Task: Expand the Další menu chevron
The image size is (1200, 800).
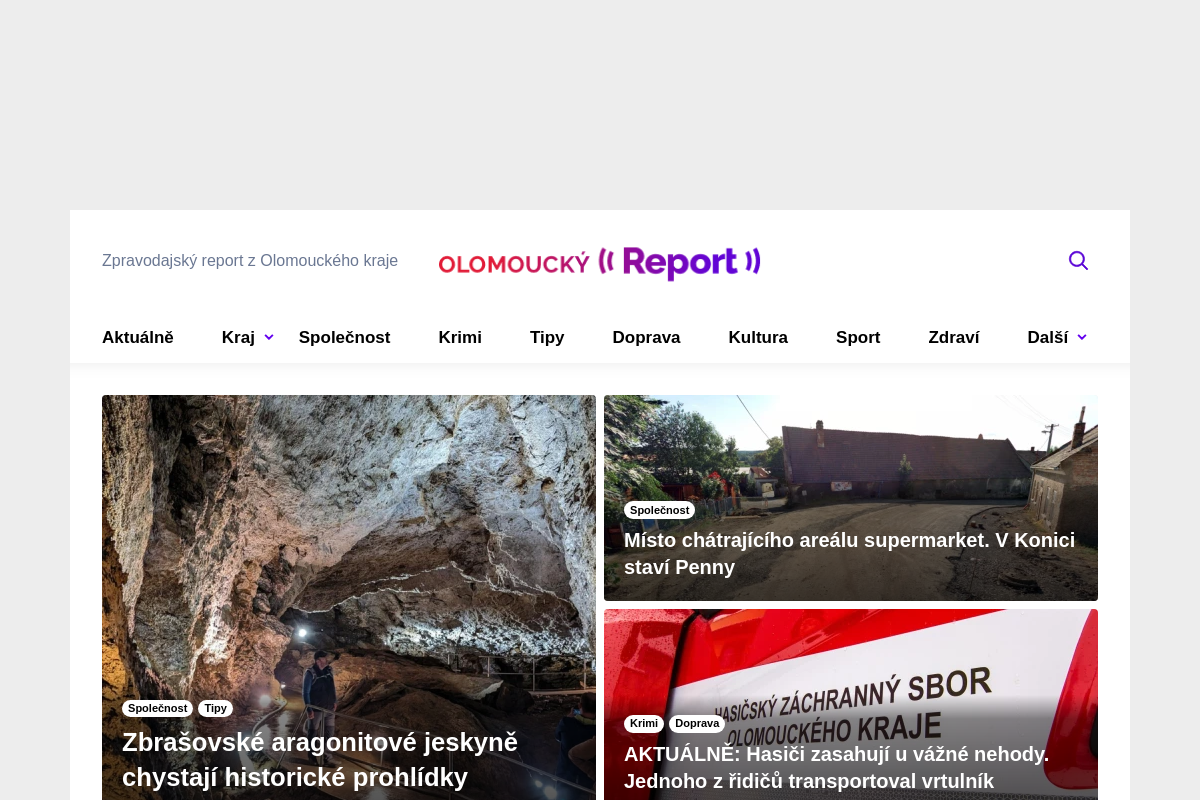Action: tap(1082, 338)
